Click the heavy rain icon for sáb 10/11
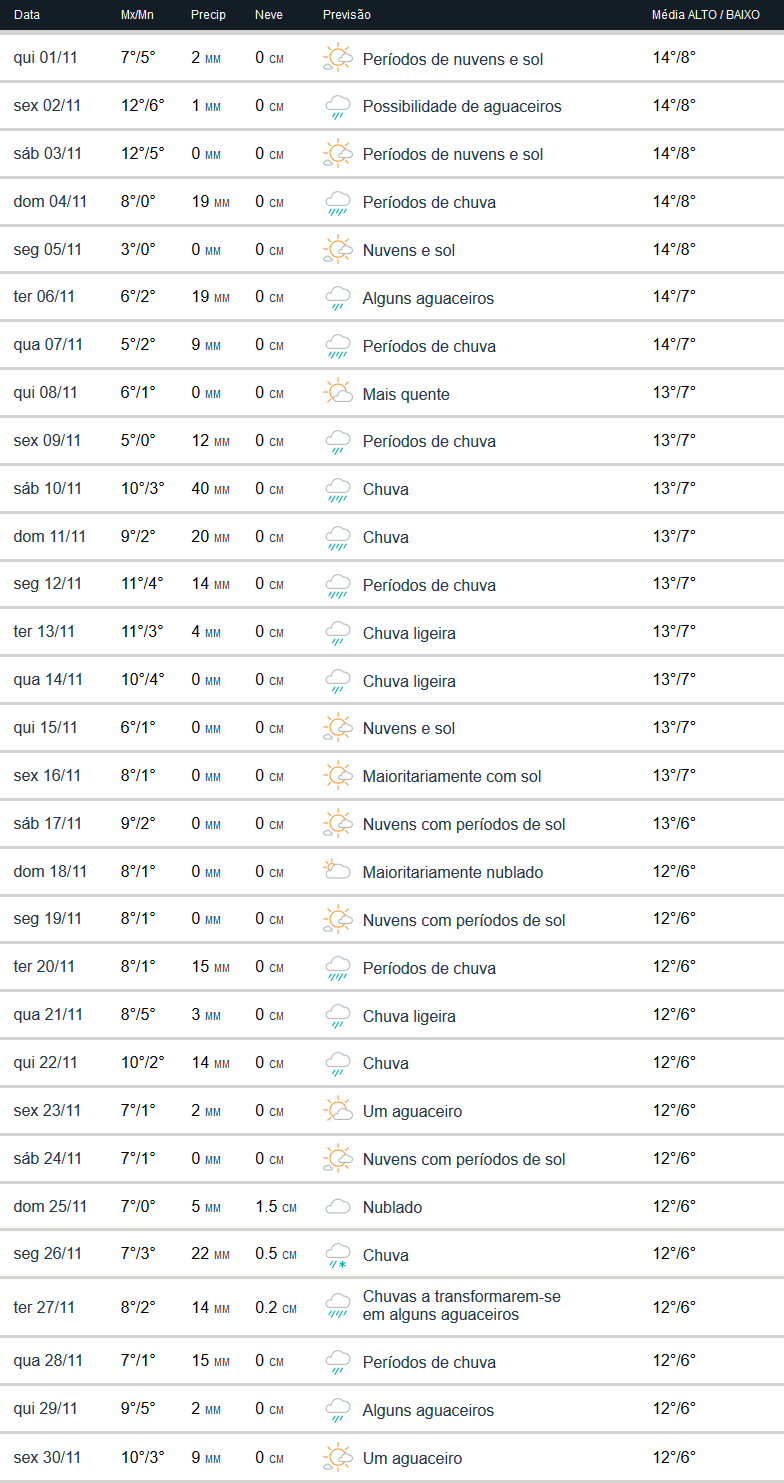Image resolution: width=784 pixels, height=1483 pixels. pyautogui.click(x=338, y=489)
